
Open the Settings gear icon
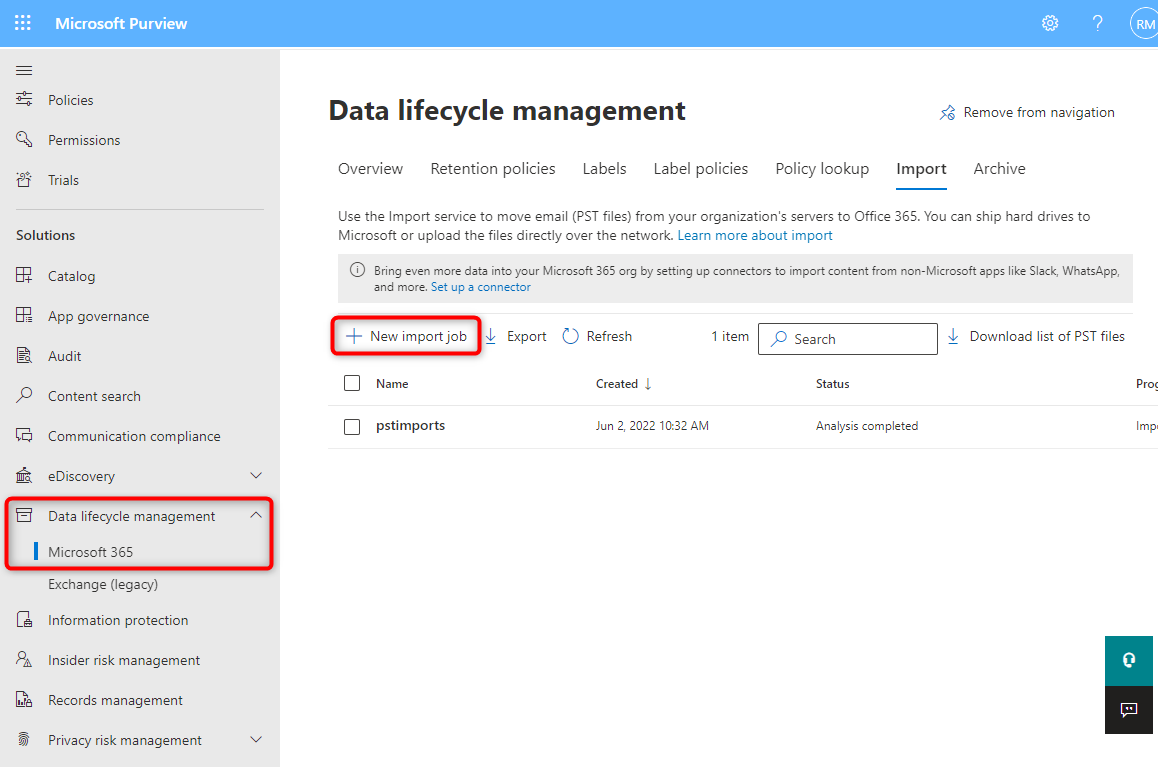(1050, 23)
